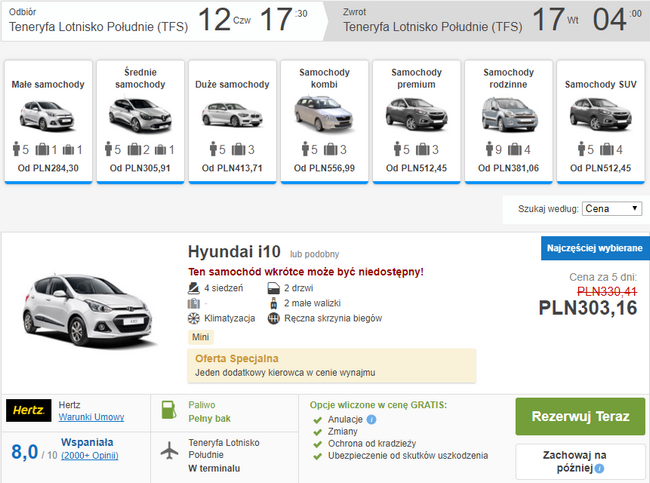Click Ubezpieczenie od skutków uszkodzenia item
Image resolution: width=650 pixels, height=483 pixels.
click(x=408, y=456)
